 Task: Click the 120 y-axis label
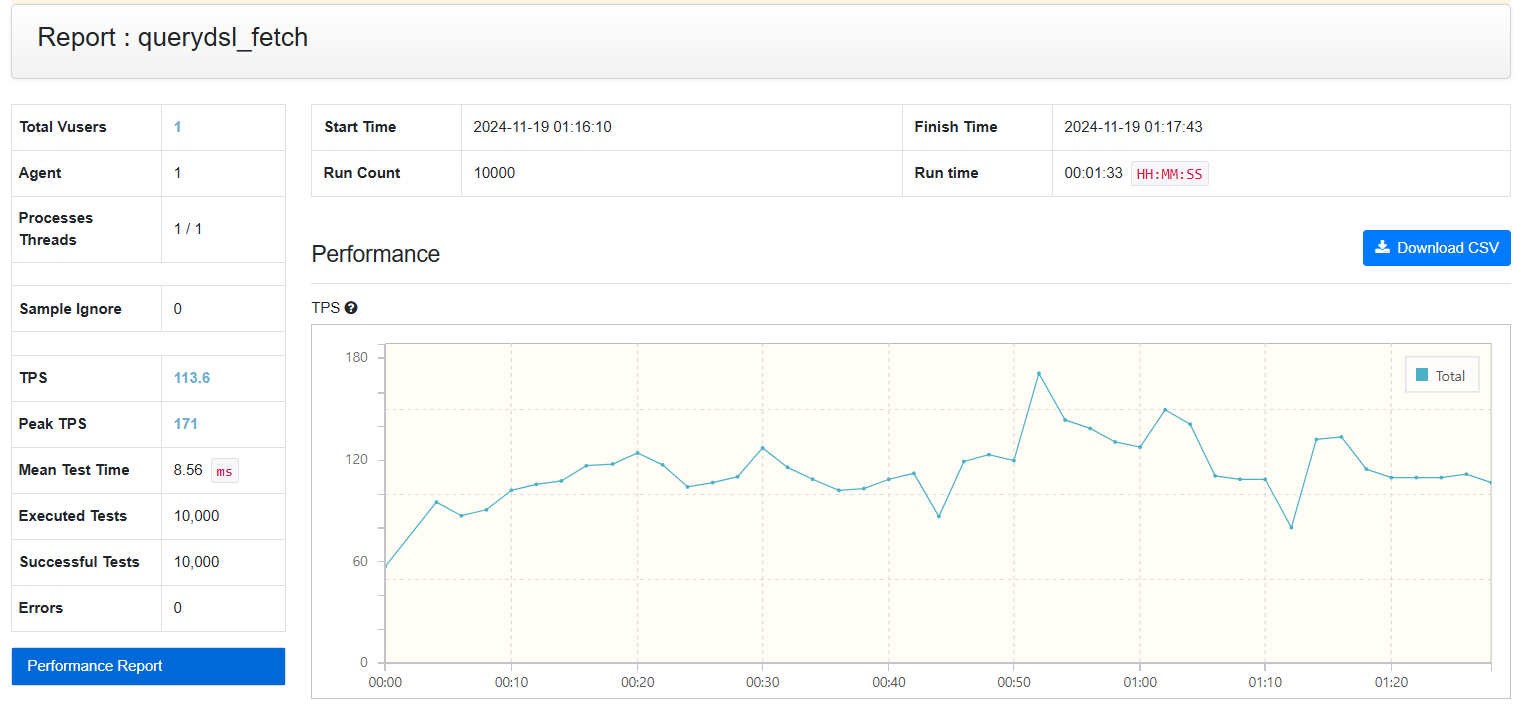click(357, 460)
